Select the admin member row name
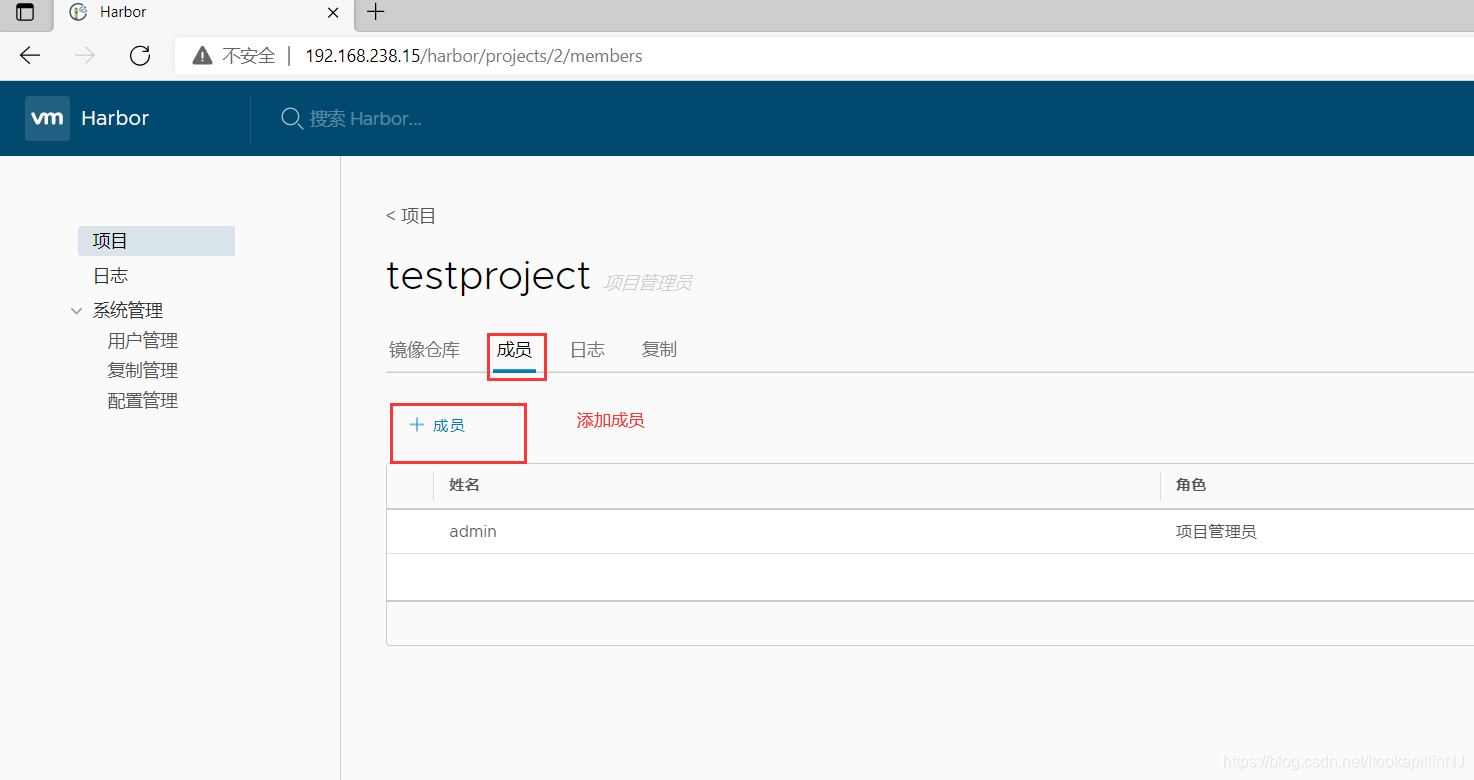1474x780 pixels. [x=473, y=532]
